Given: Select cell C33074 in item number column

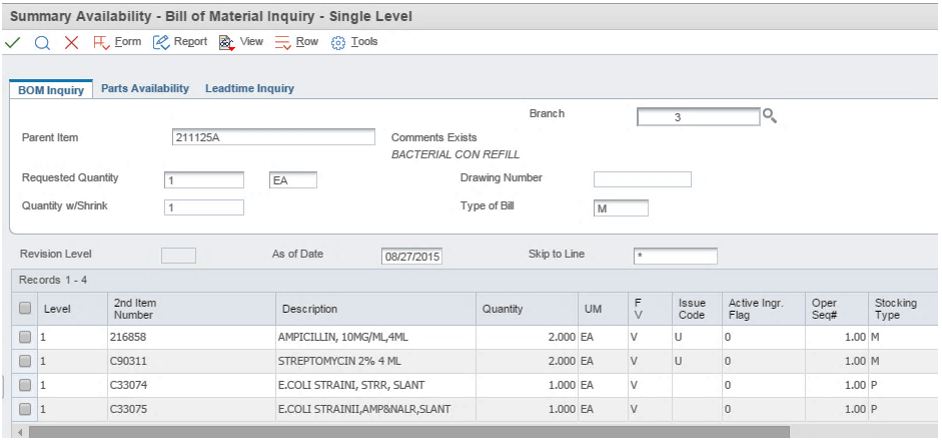Looking at the screenshot, I should point(192,386).
